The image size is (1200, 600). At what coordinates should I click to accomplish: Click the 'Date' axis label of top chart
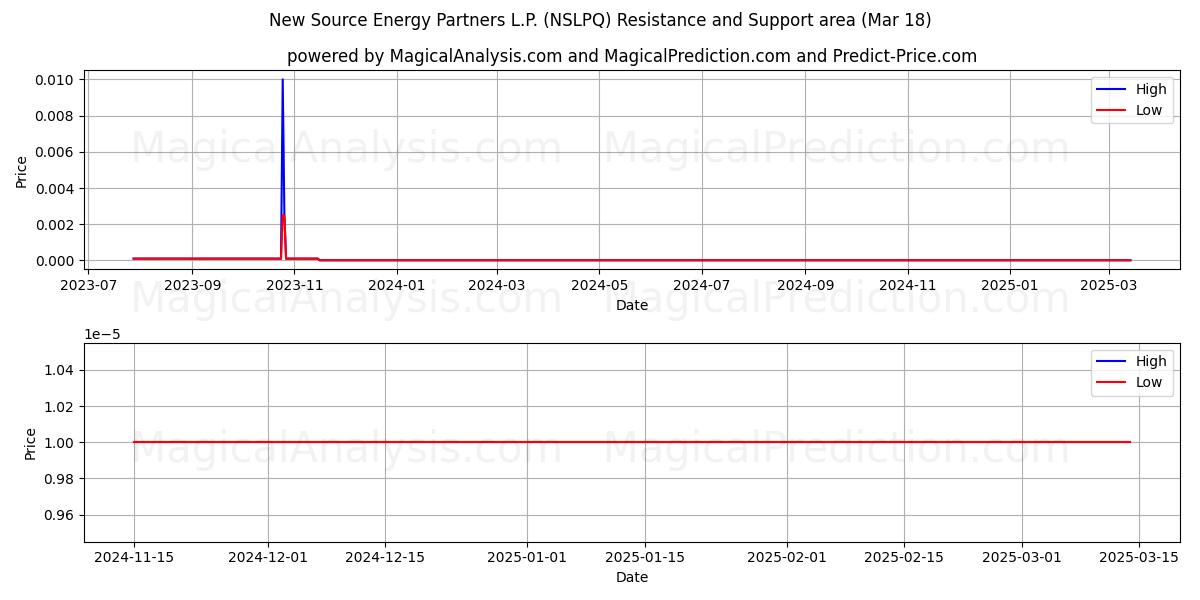[x=632, y=305]
